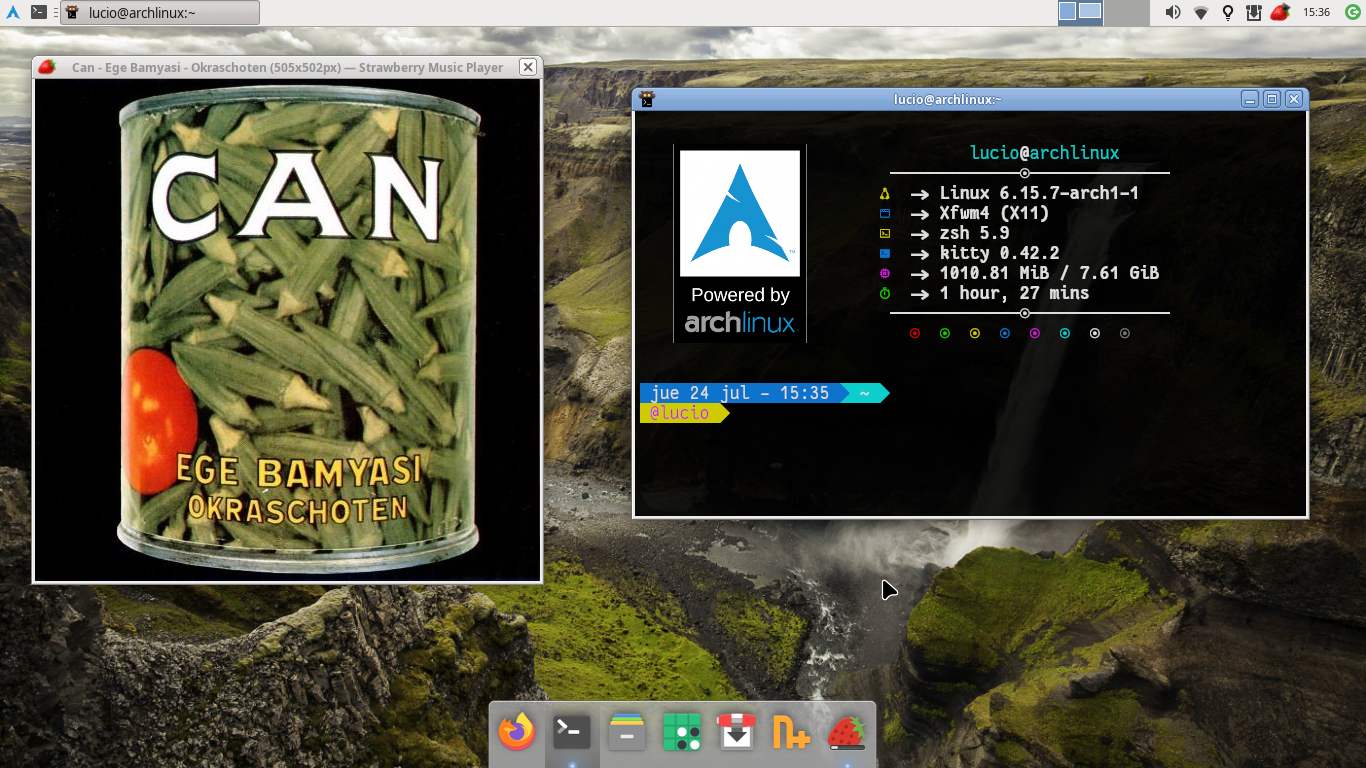Image resolution: width=1366 pixels, height=768 pixels.
Task: Click the Xfwm4 (X11) line
Action: click(x=994, y=213)
